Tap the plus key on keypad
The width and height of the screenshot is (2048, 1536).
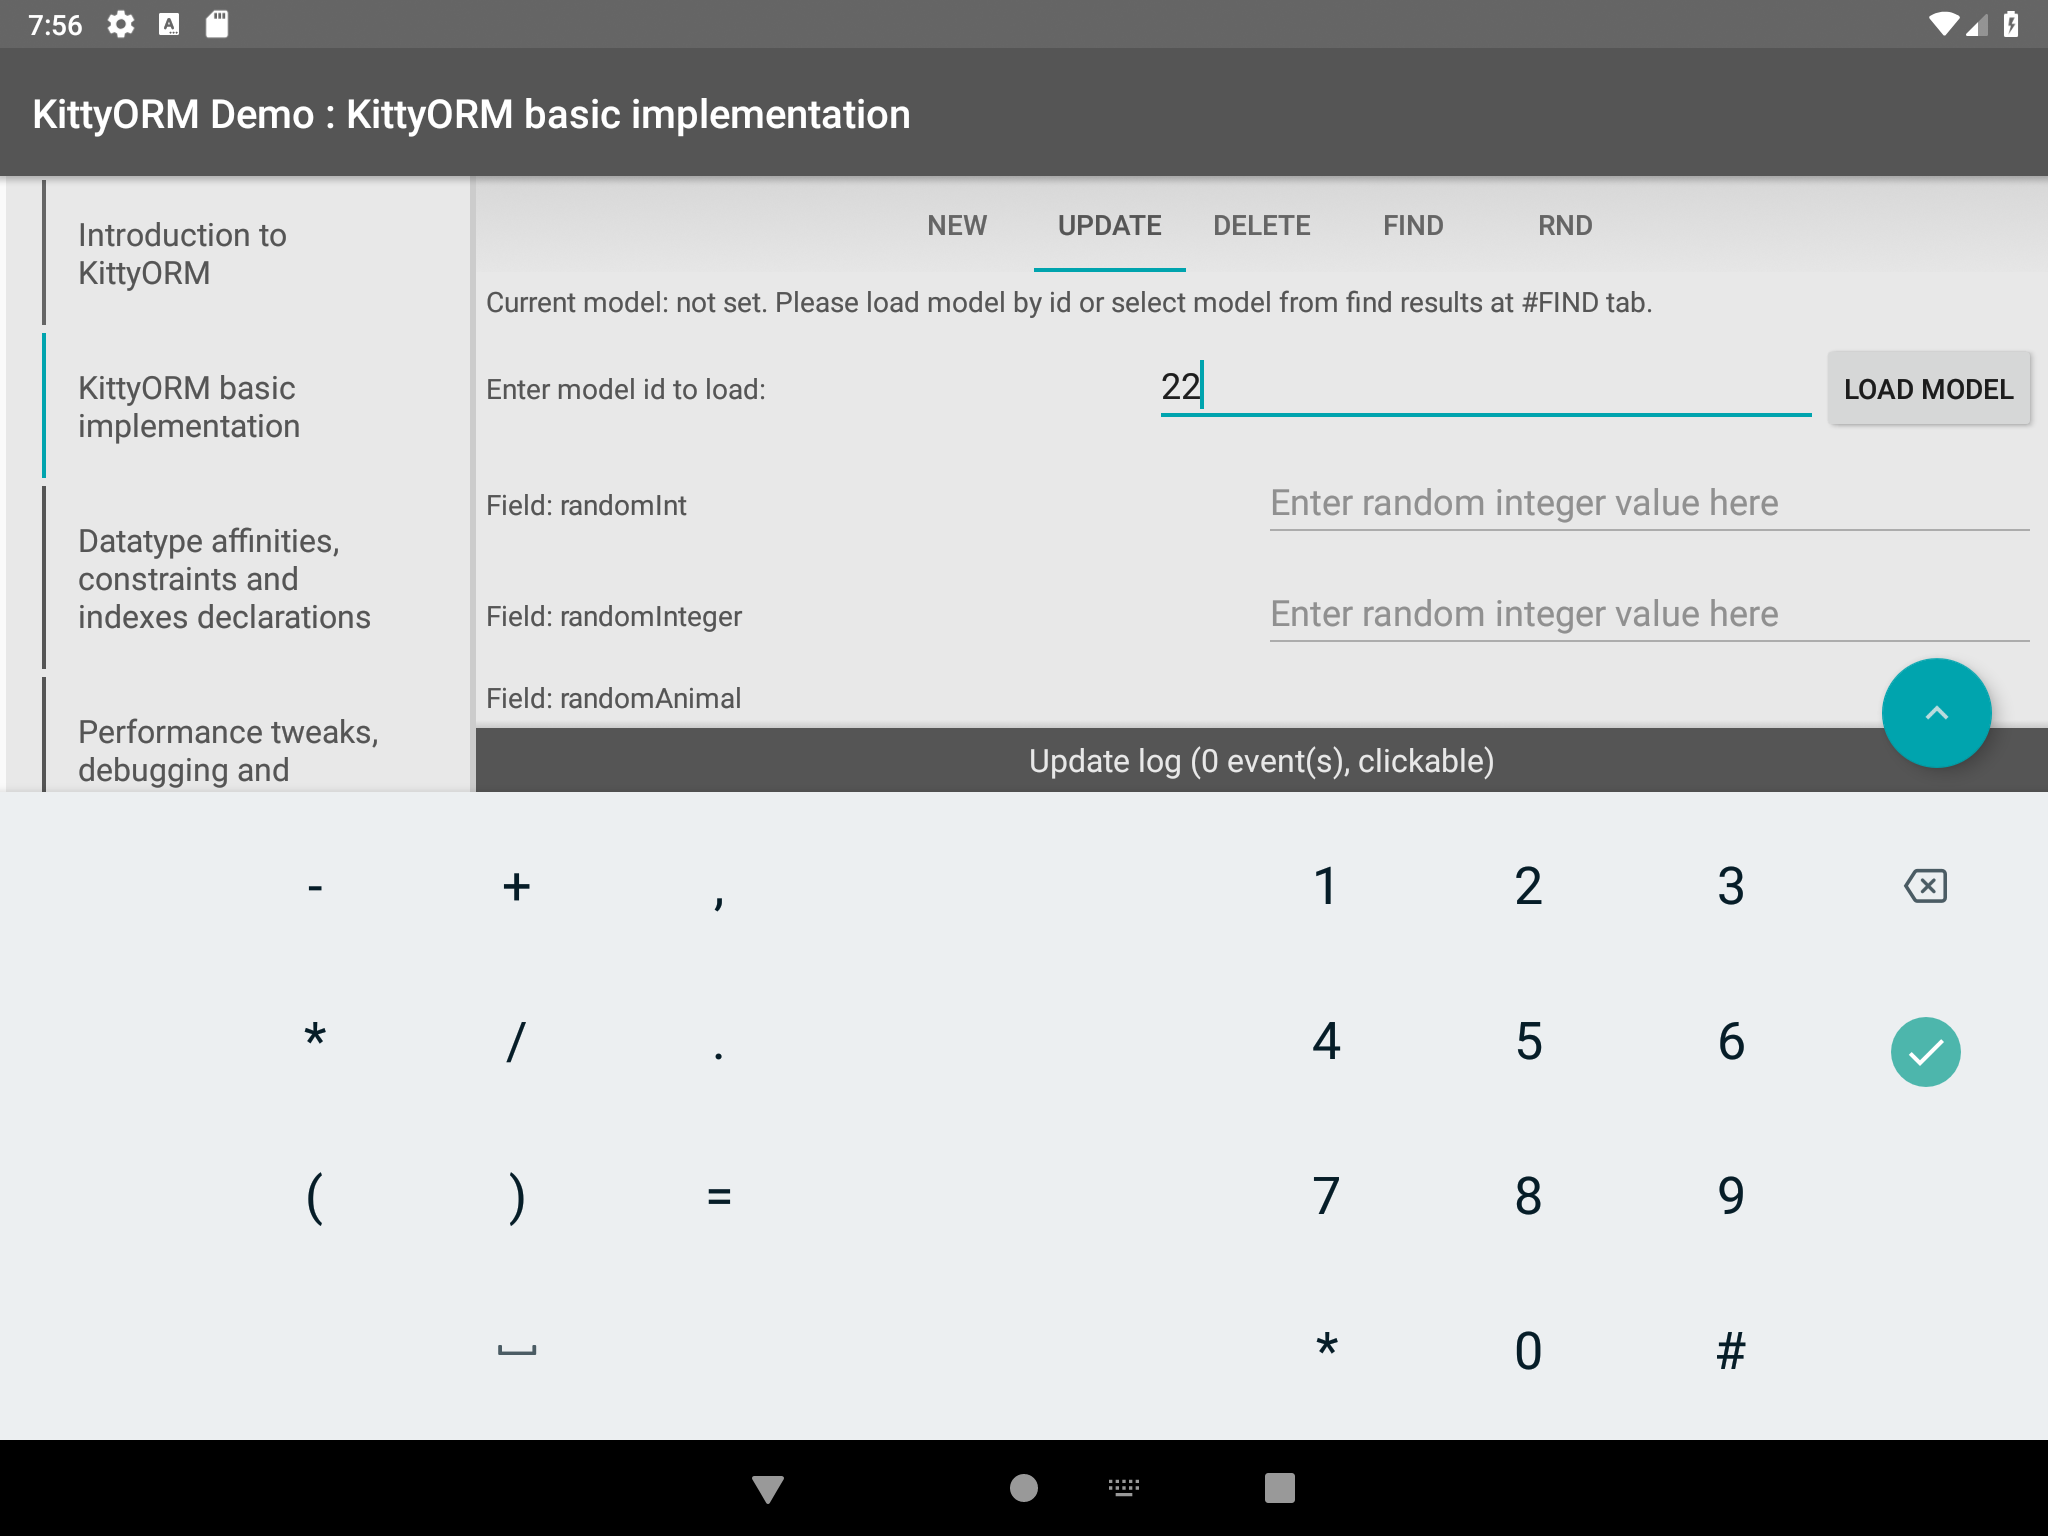(517, 886)
